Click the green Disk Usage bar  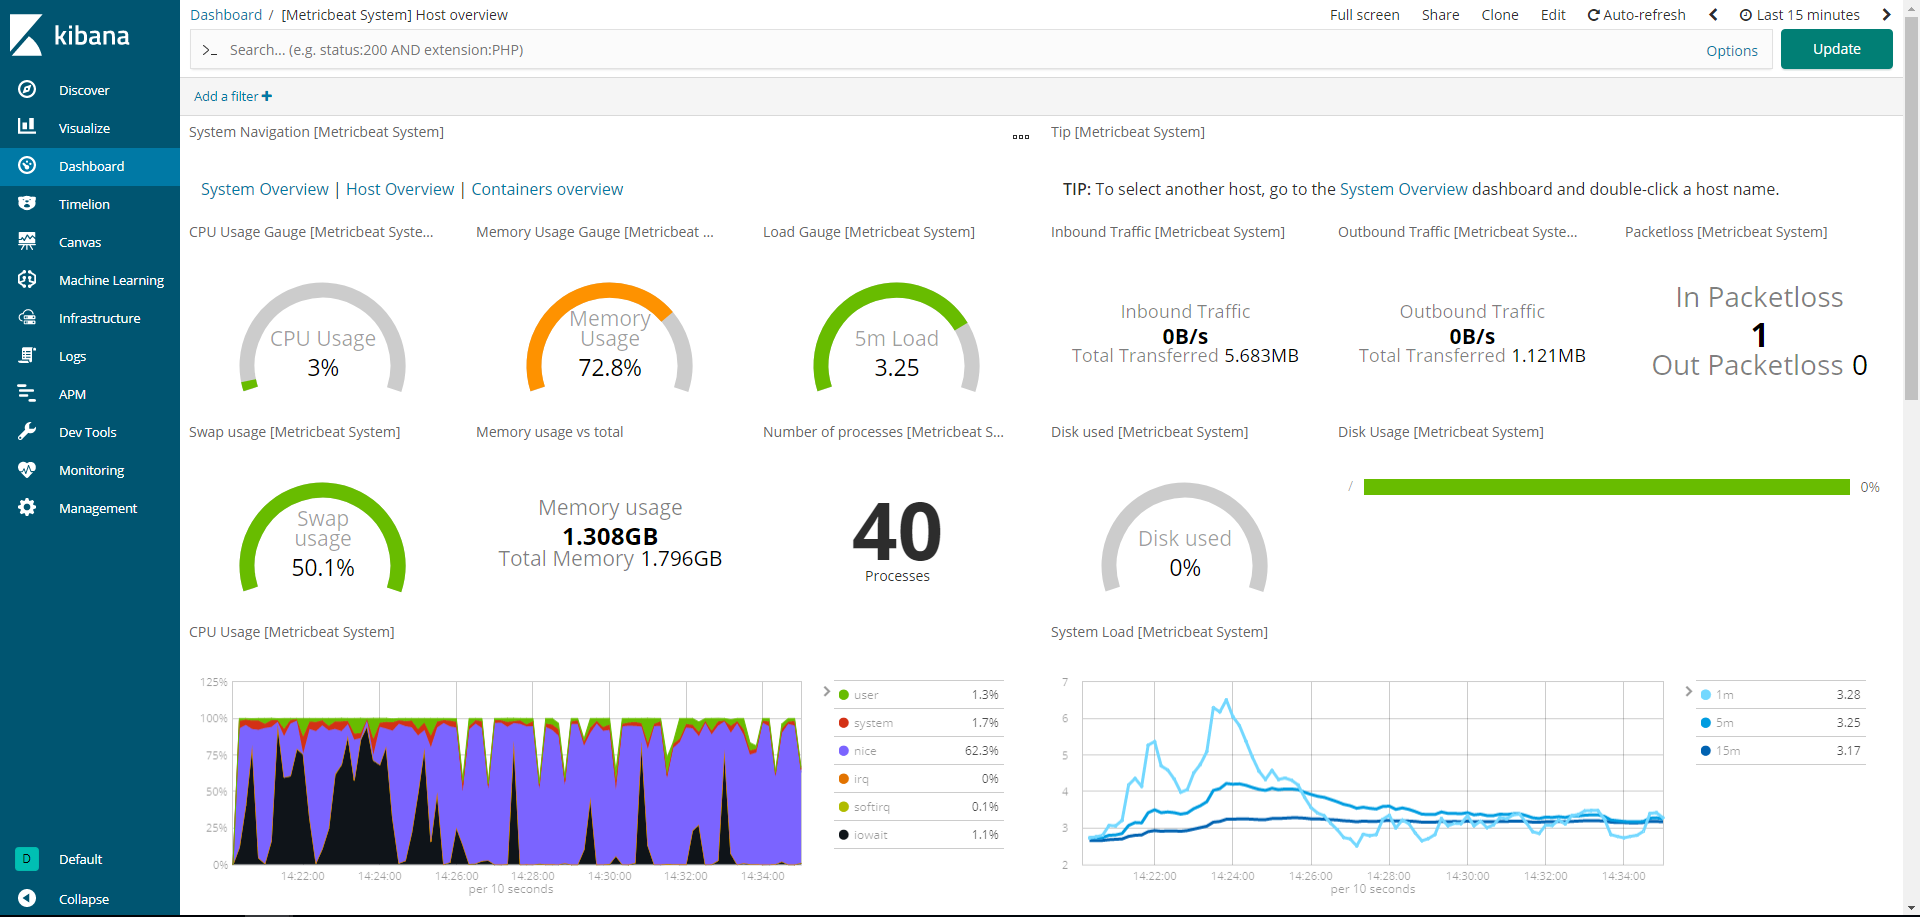click(1606, 487)
